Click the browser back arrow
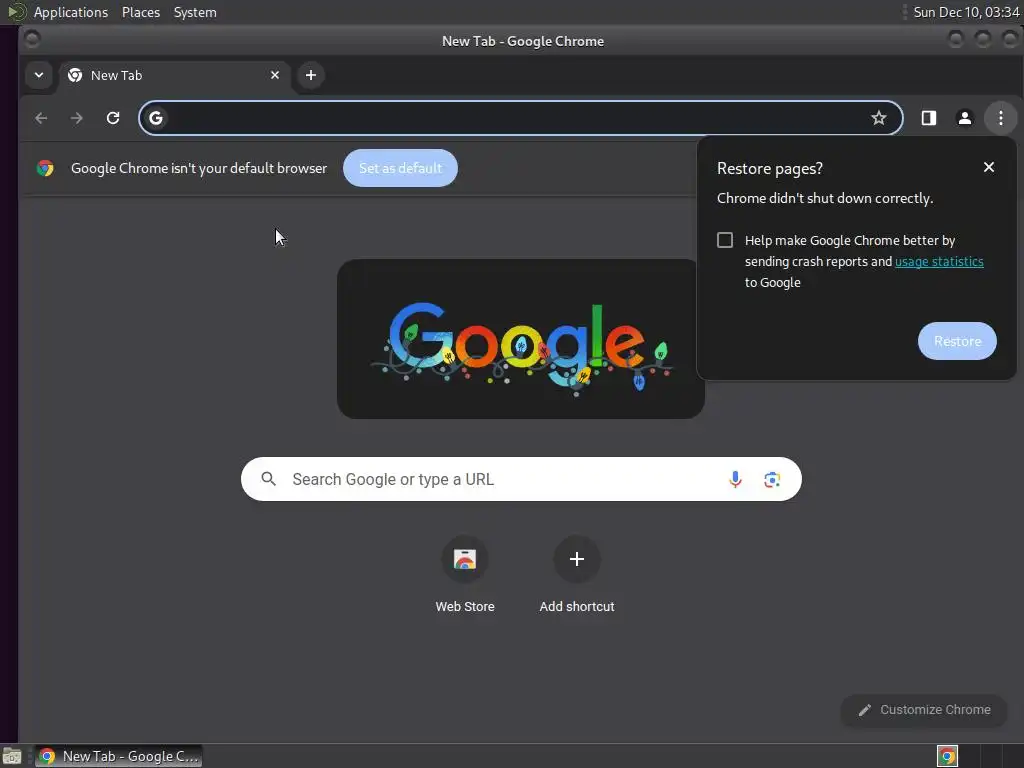Screen dimensions: 1024x768 click(41, 118)
